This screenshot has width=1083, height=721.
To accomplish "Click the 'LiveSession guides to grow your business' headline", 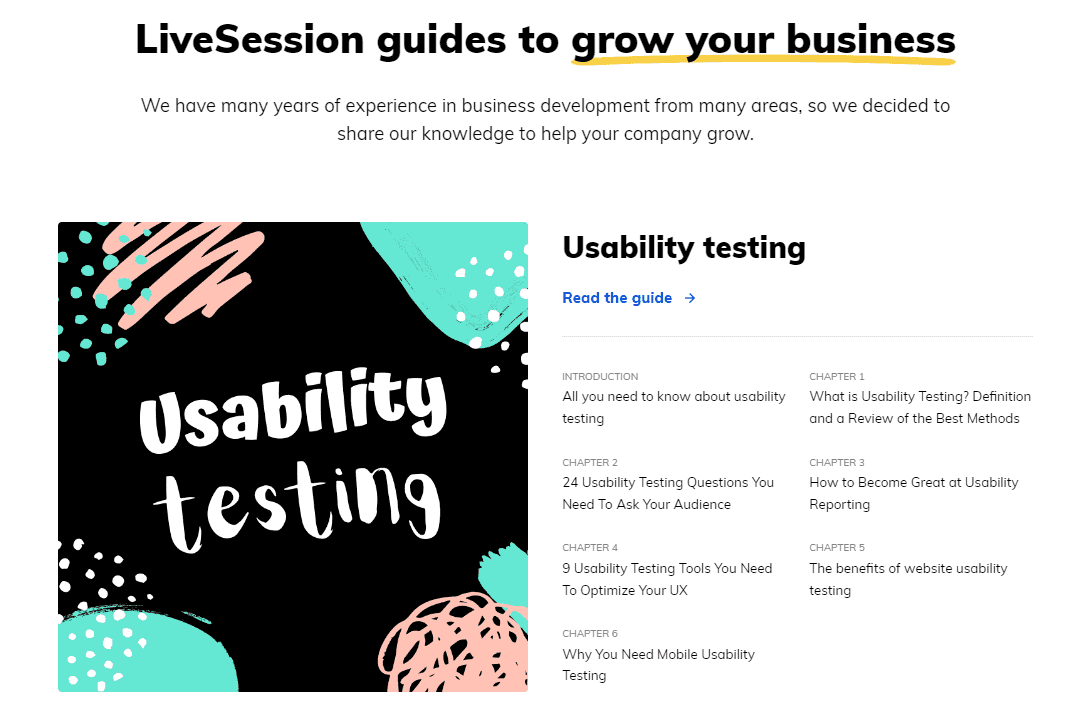I will pos(545,40).
